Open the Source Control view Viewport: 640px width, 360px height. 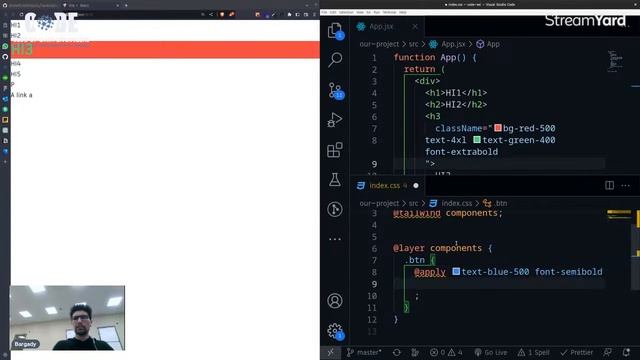click(x=336, y=91)
